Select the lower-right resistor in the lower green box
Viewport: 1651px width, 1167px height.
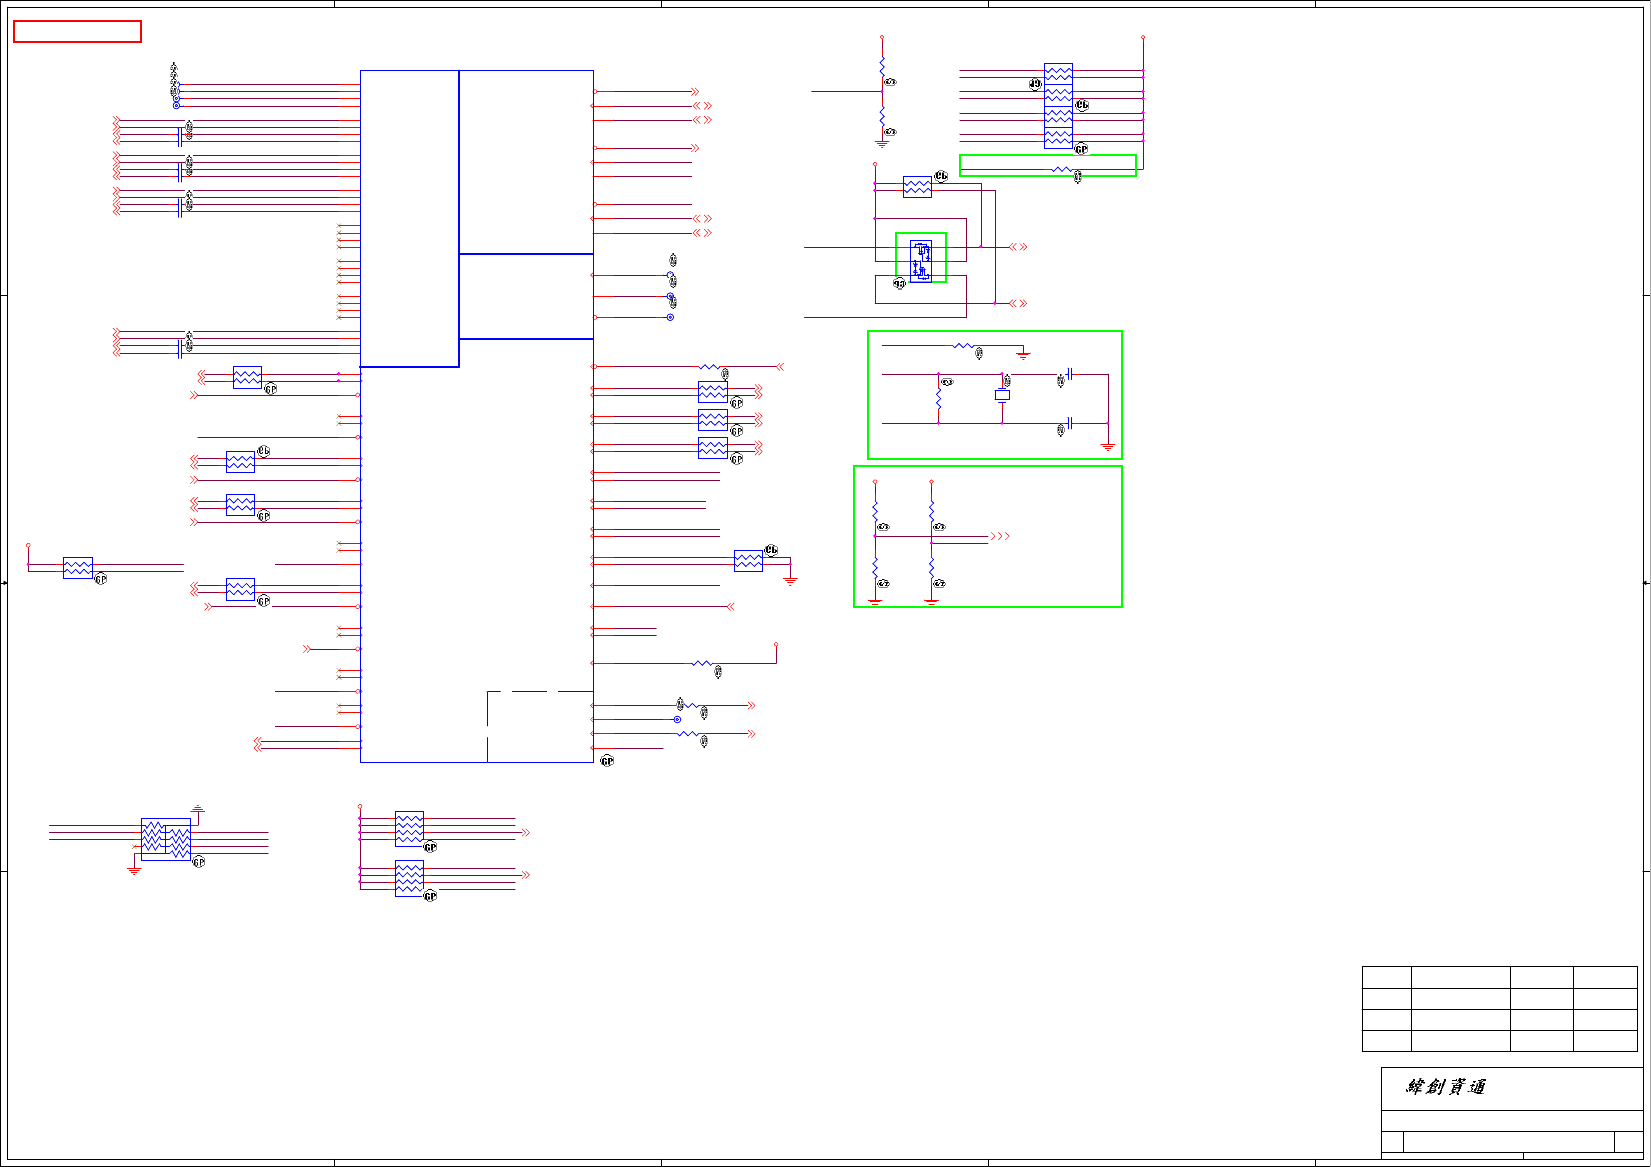pos(931,567)
